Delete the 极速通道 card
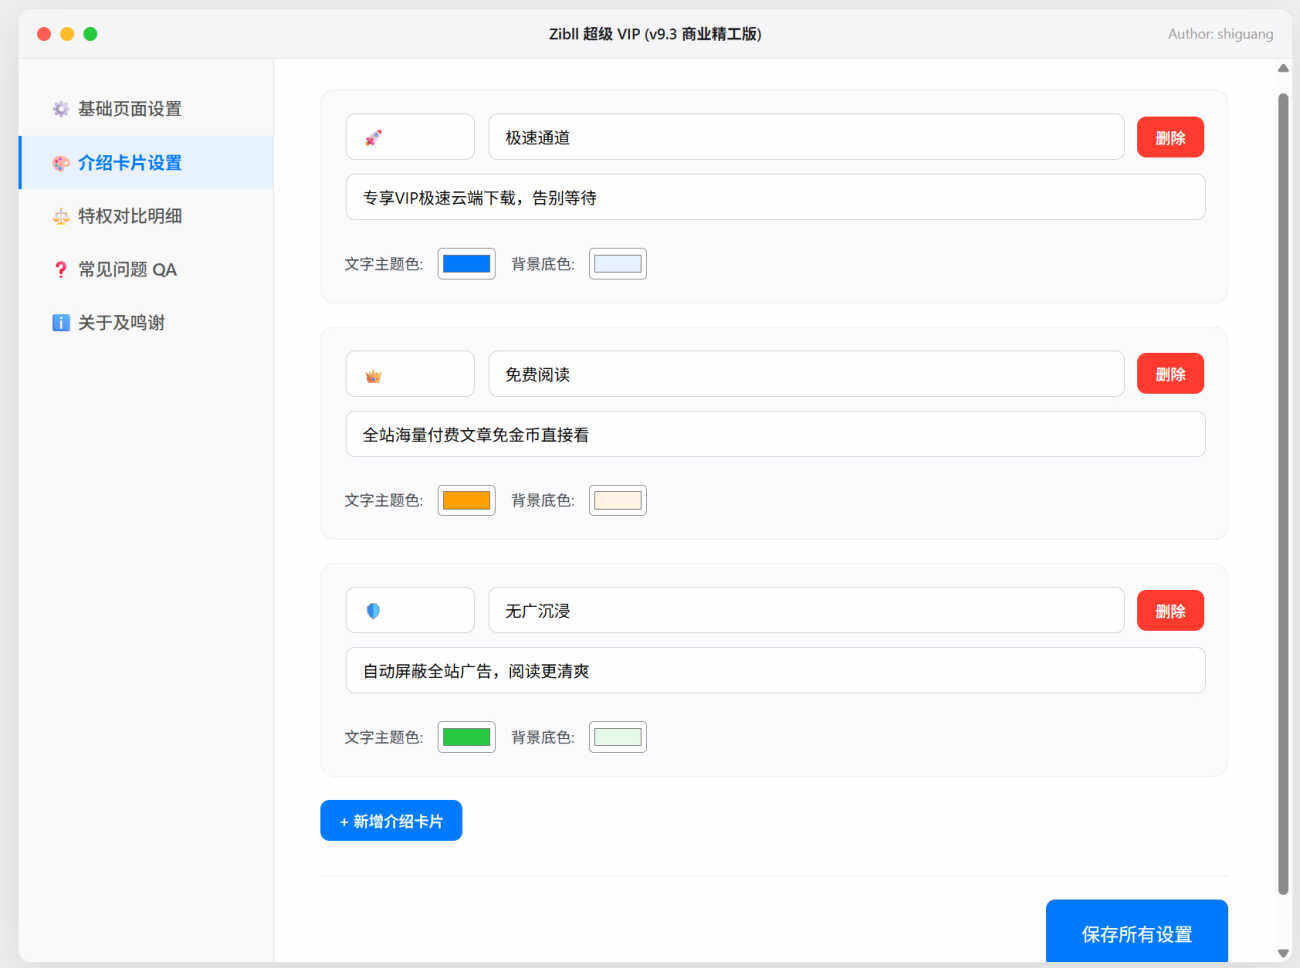Screen dimensions: 1300x968 pyautogui.click(x=1170, y=138)
